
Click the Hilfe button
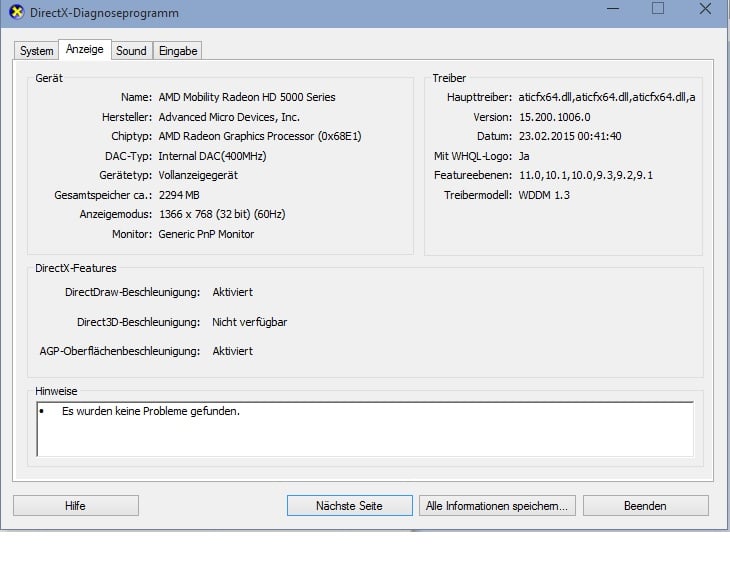click(76, 506)
